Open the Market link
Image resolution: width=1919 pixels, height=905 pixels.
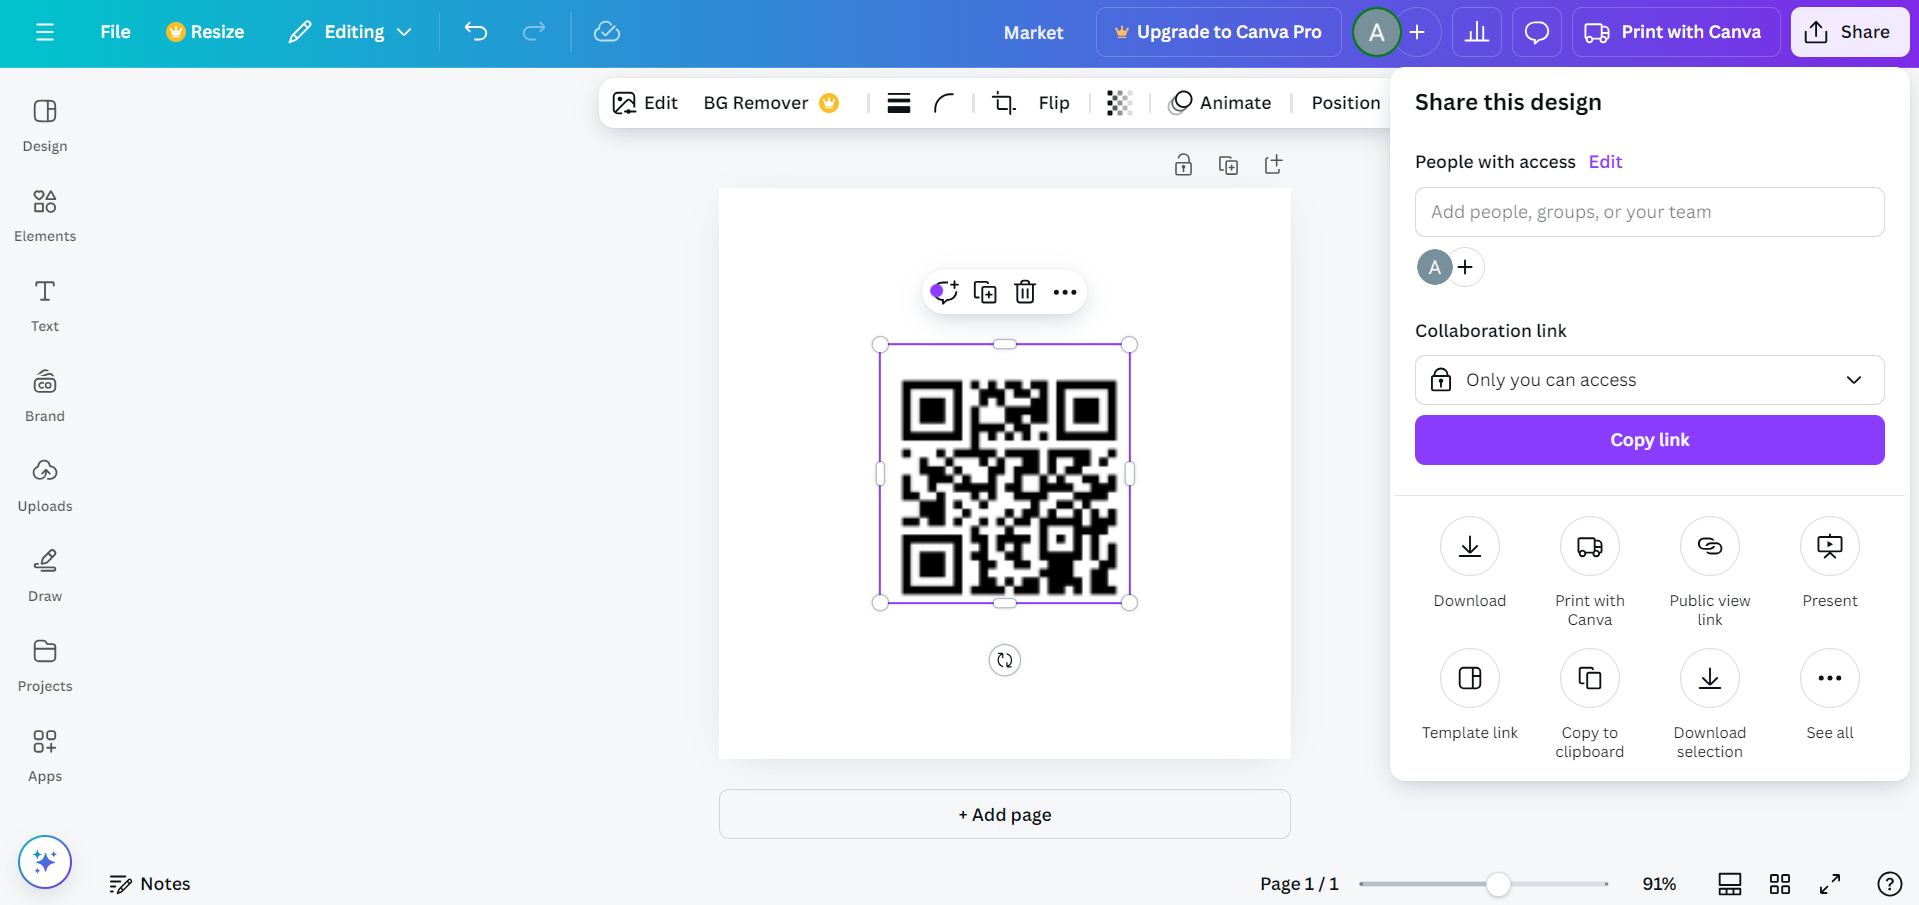pos(1033,32)
